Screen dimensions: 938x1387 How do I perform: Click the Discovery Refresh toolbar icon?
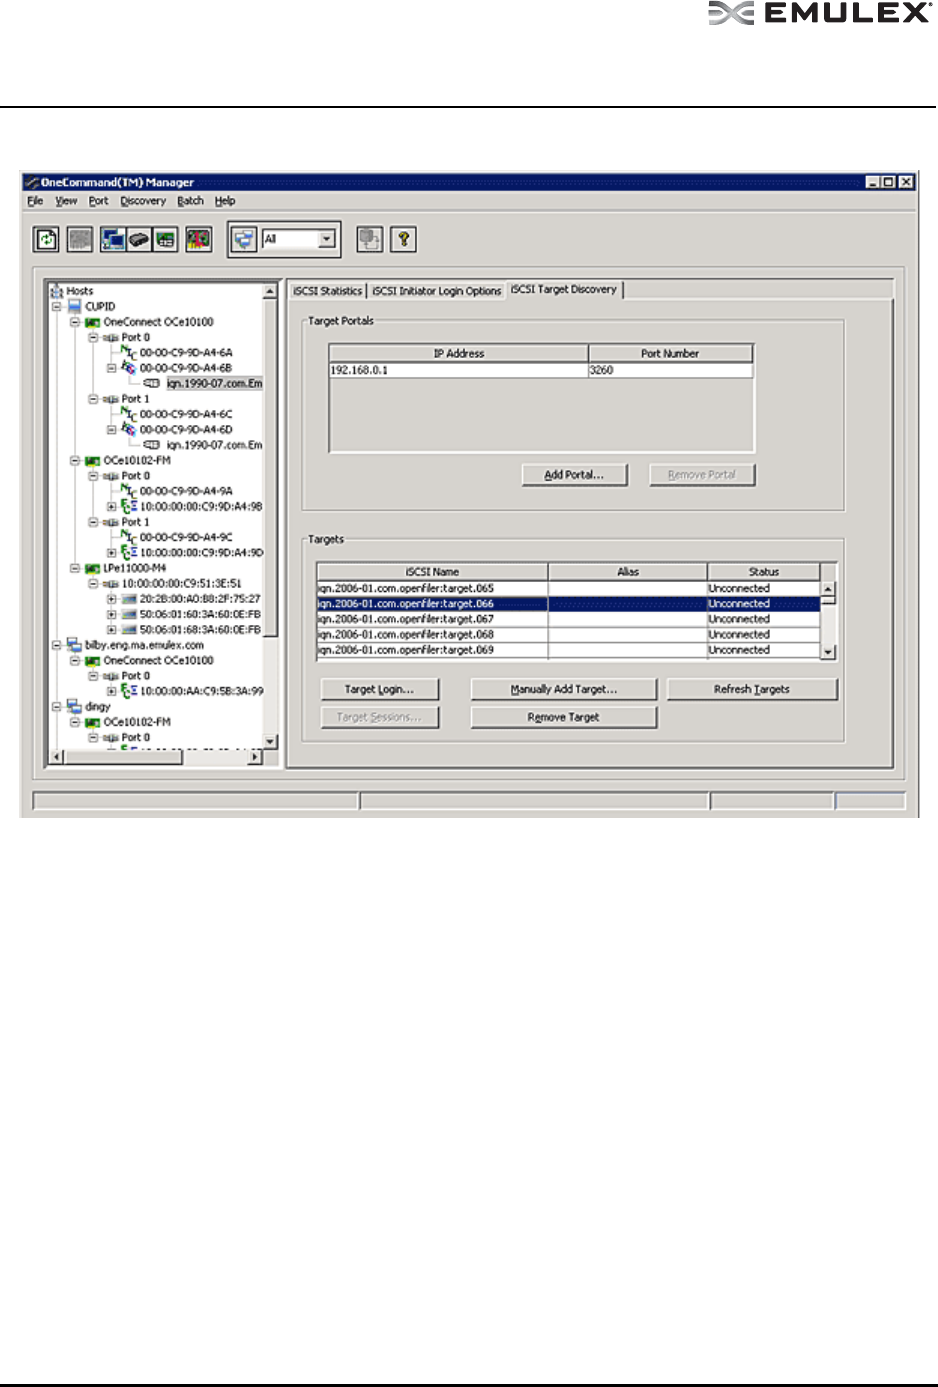[47, 239]
